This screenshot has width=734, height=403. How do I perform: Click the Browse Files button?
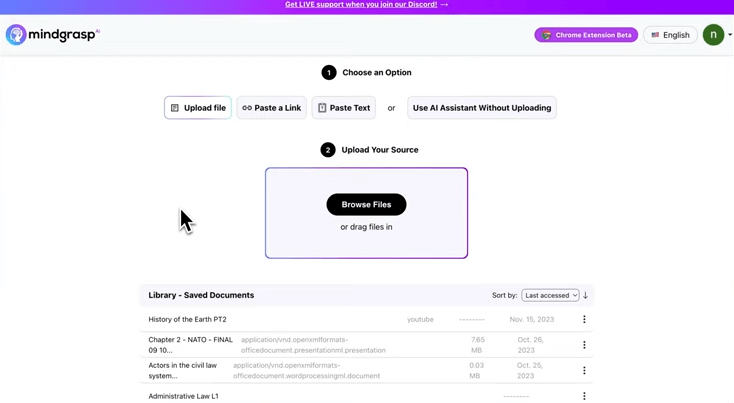coord(366,205)
